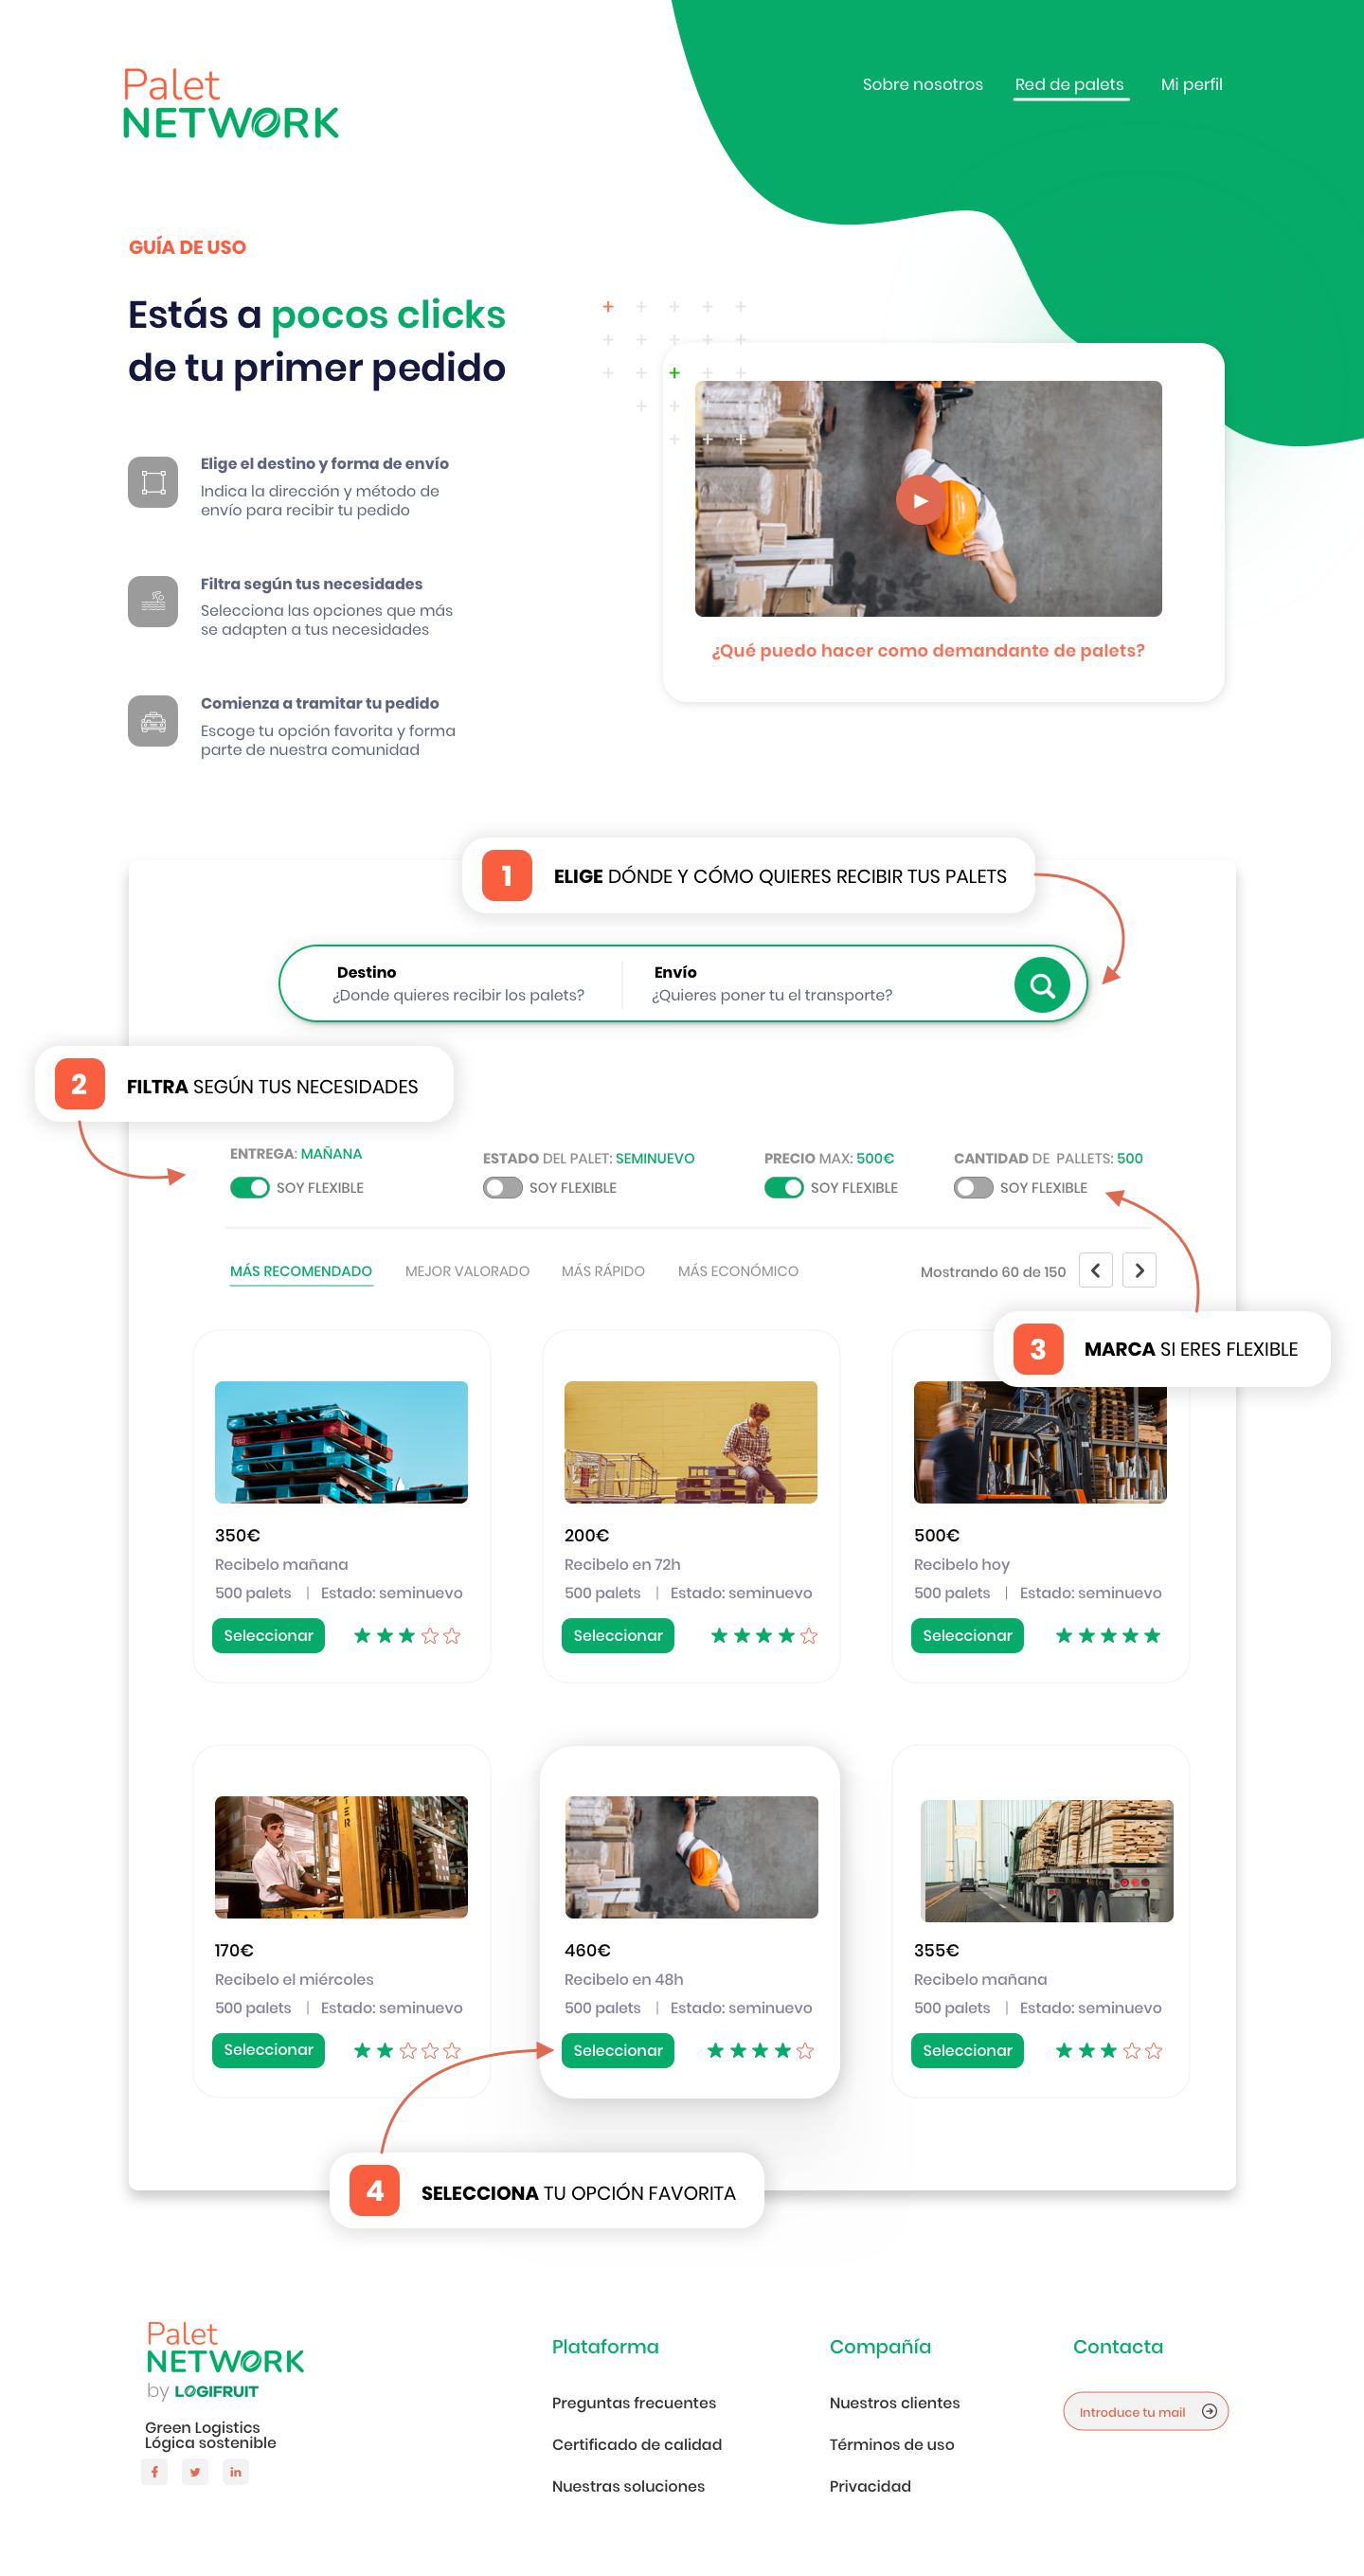The image size is (1364, 2576).
Task: Go to previous results page chevron
Action: point(1096,1270)
